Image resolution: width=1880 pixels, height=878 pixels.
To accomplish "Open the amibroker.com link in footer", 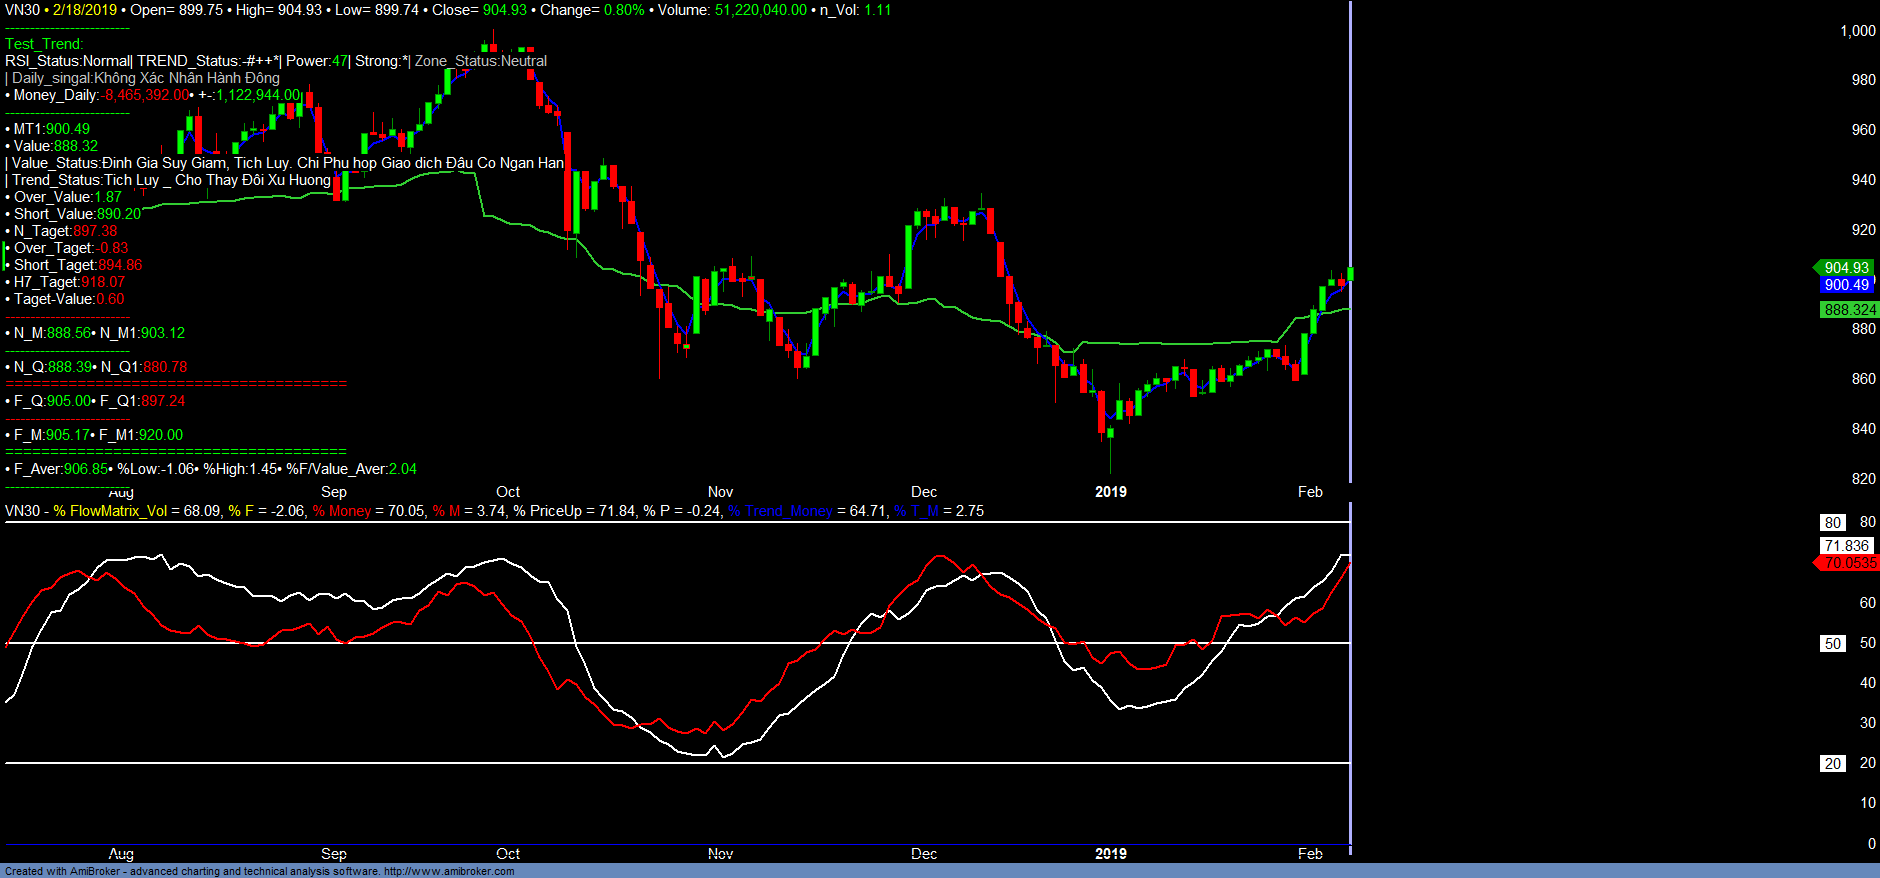I will [x=448, y=871].
